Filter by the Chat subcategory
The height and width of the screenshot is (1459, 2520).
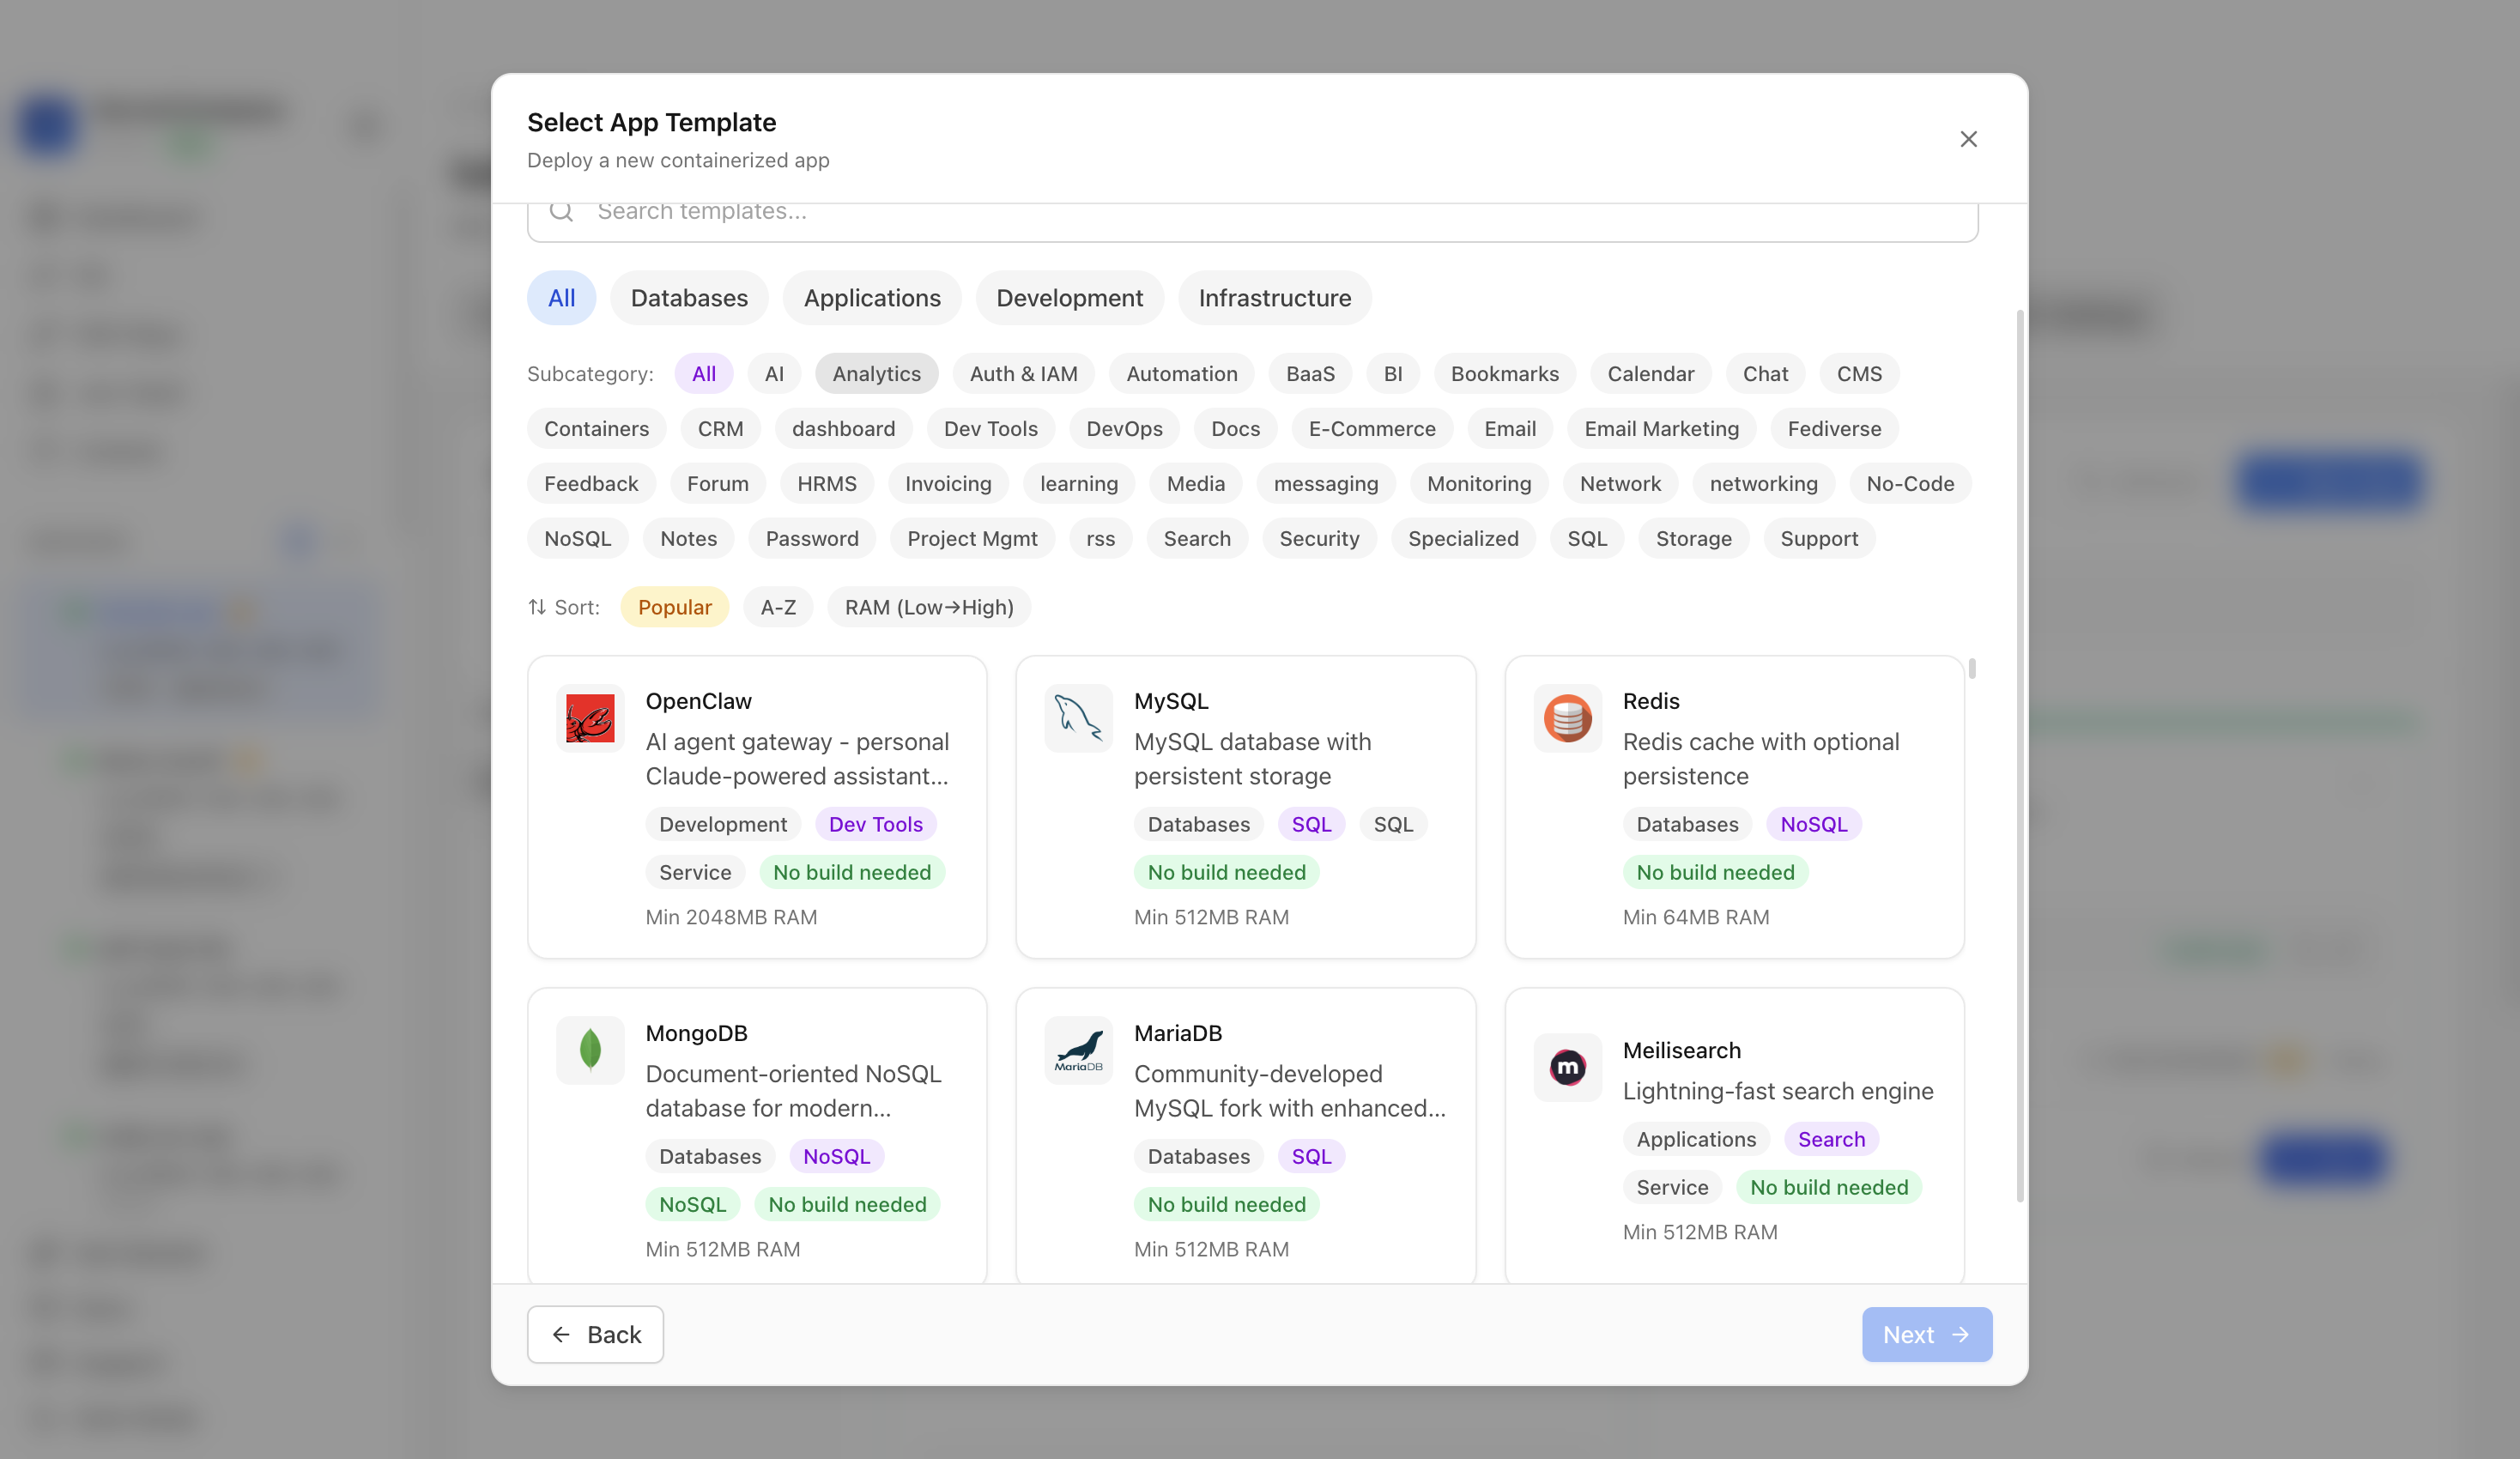(x=1765, y=373)
